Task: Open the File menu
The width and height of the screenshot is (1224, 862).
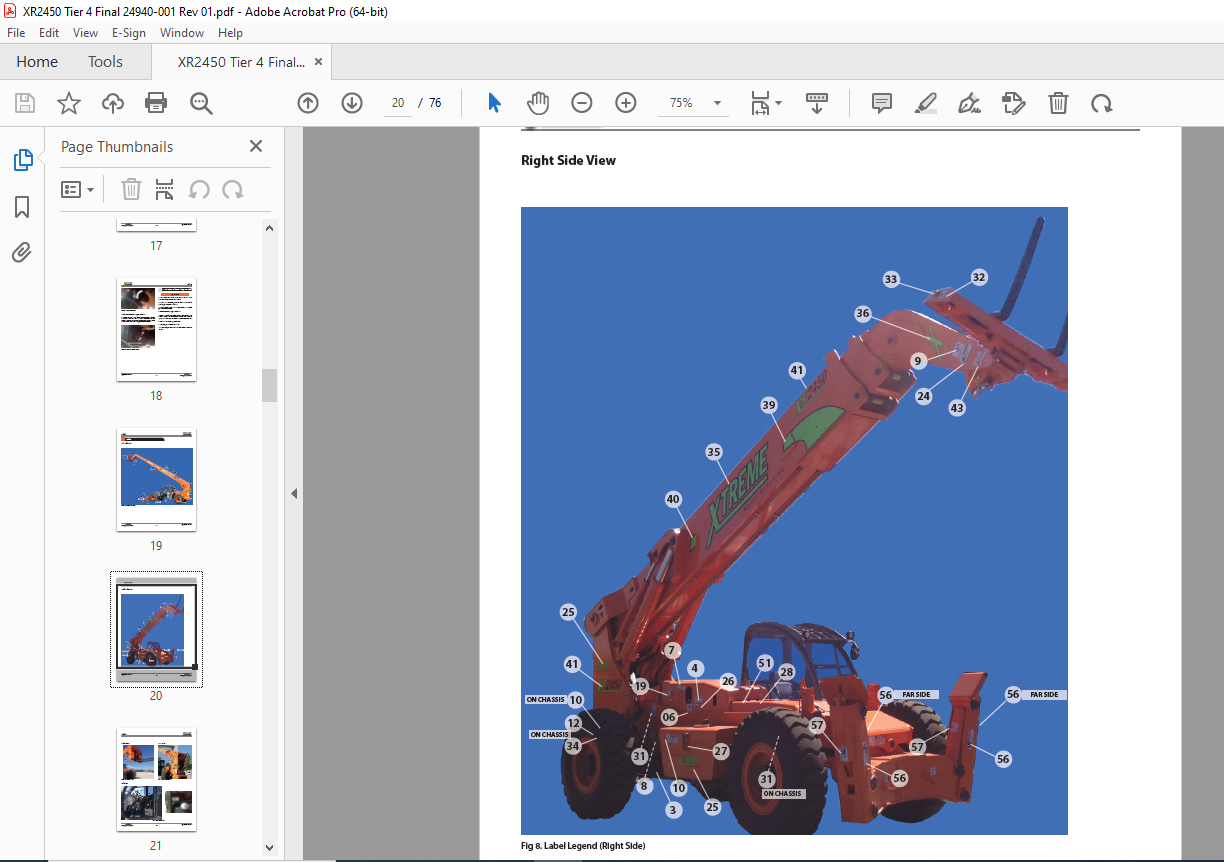Action: tap(16, 33)
